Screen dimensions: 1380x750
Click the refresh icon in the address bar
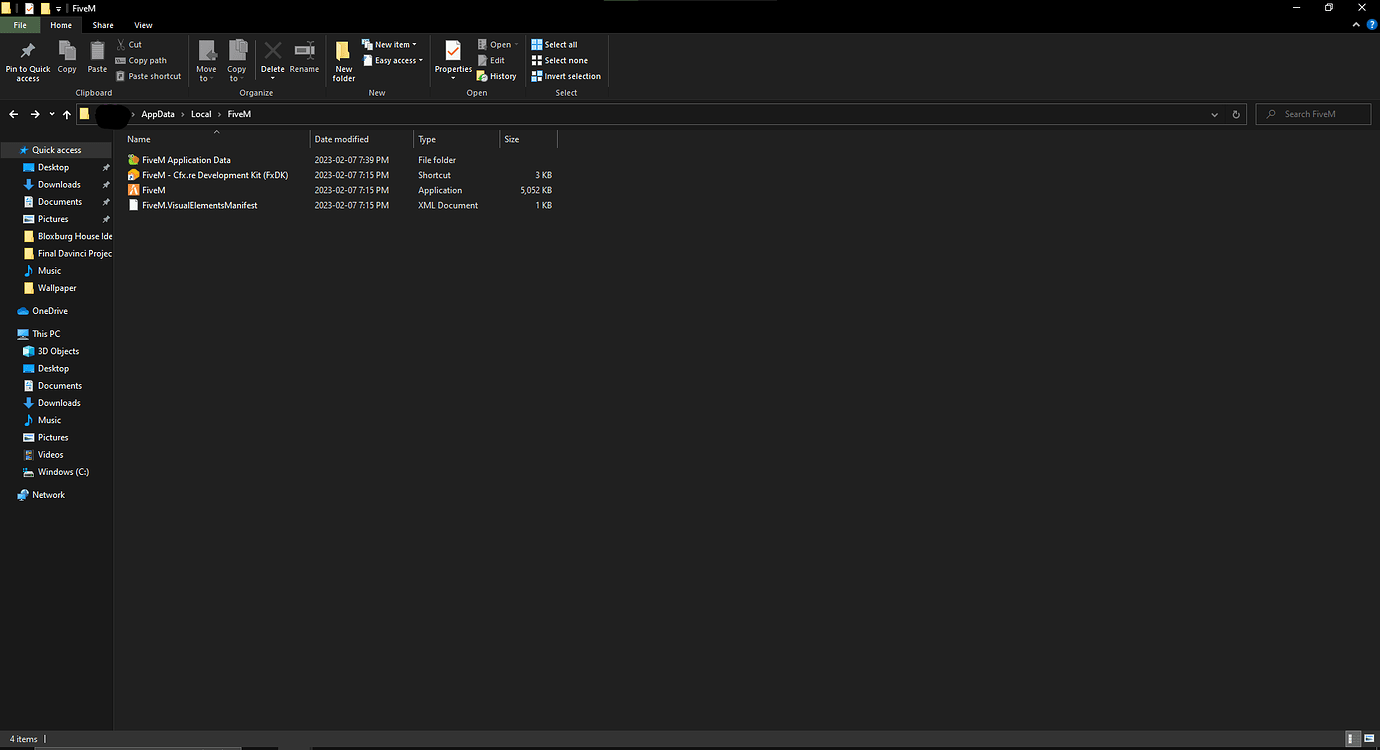(1235, 114)
